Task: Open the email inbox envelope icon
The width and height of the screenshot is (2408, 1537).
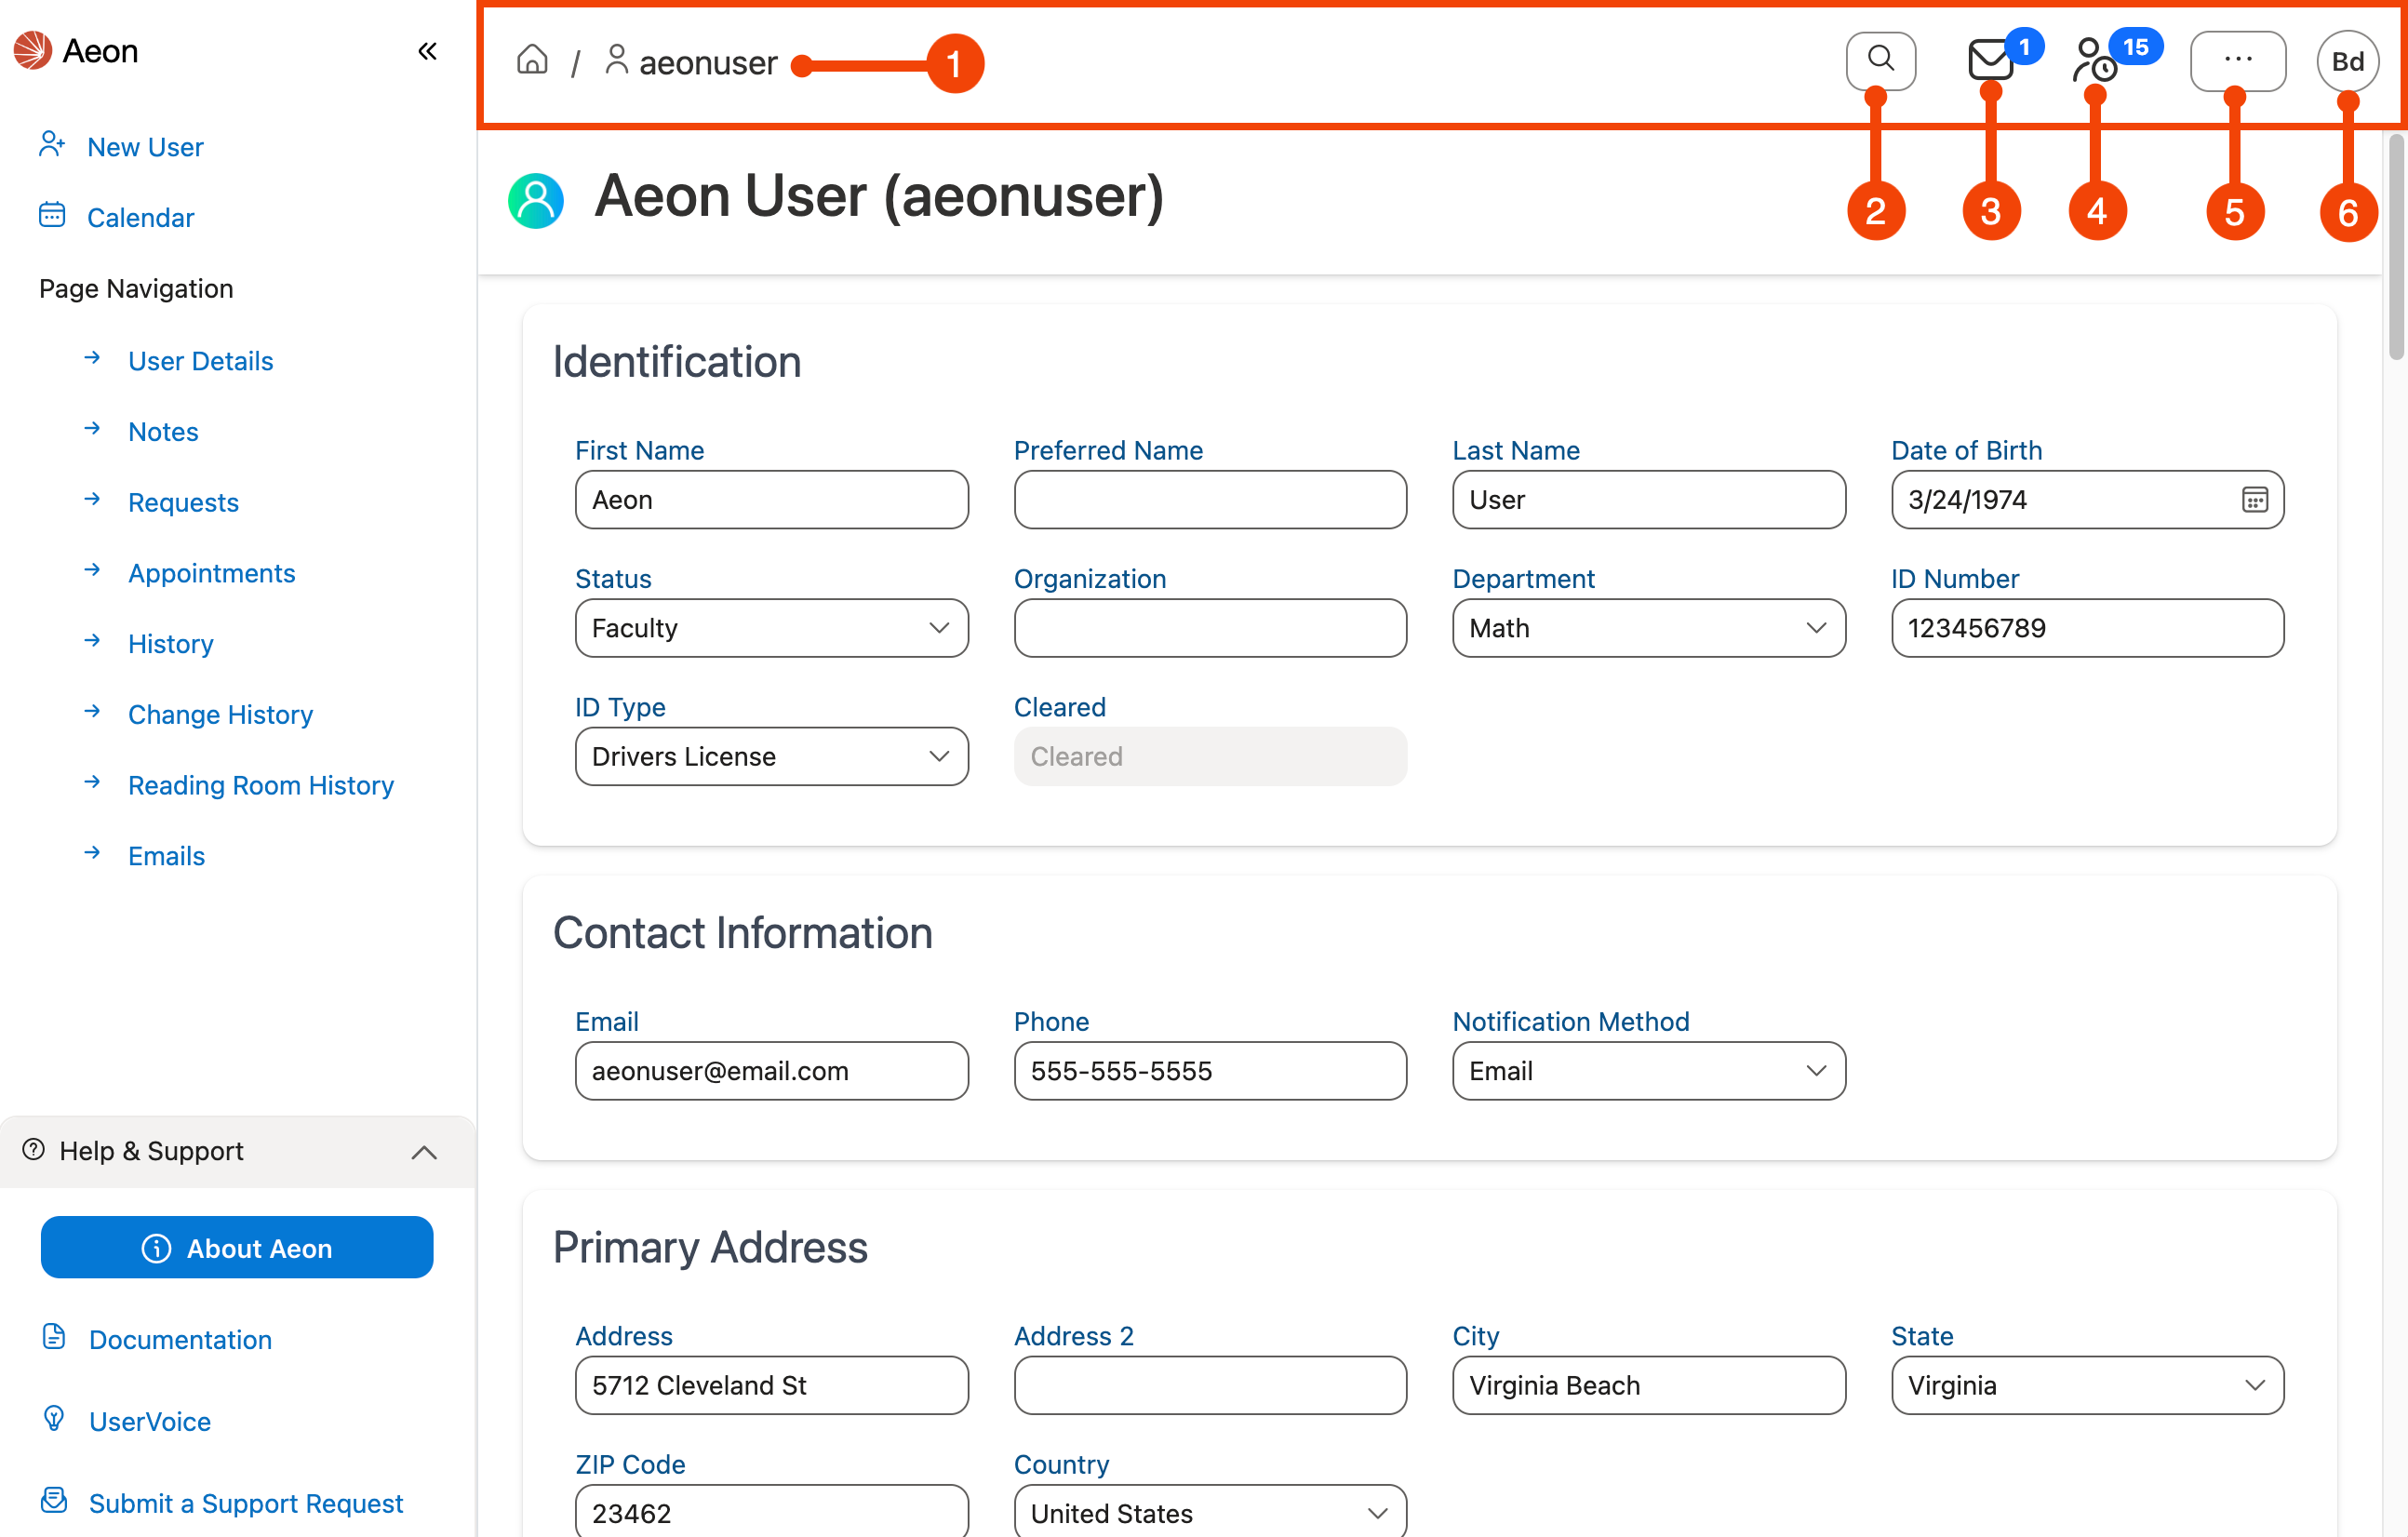Action: [1990, 60]
